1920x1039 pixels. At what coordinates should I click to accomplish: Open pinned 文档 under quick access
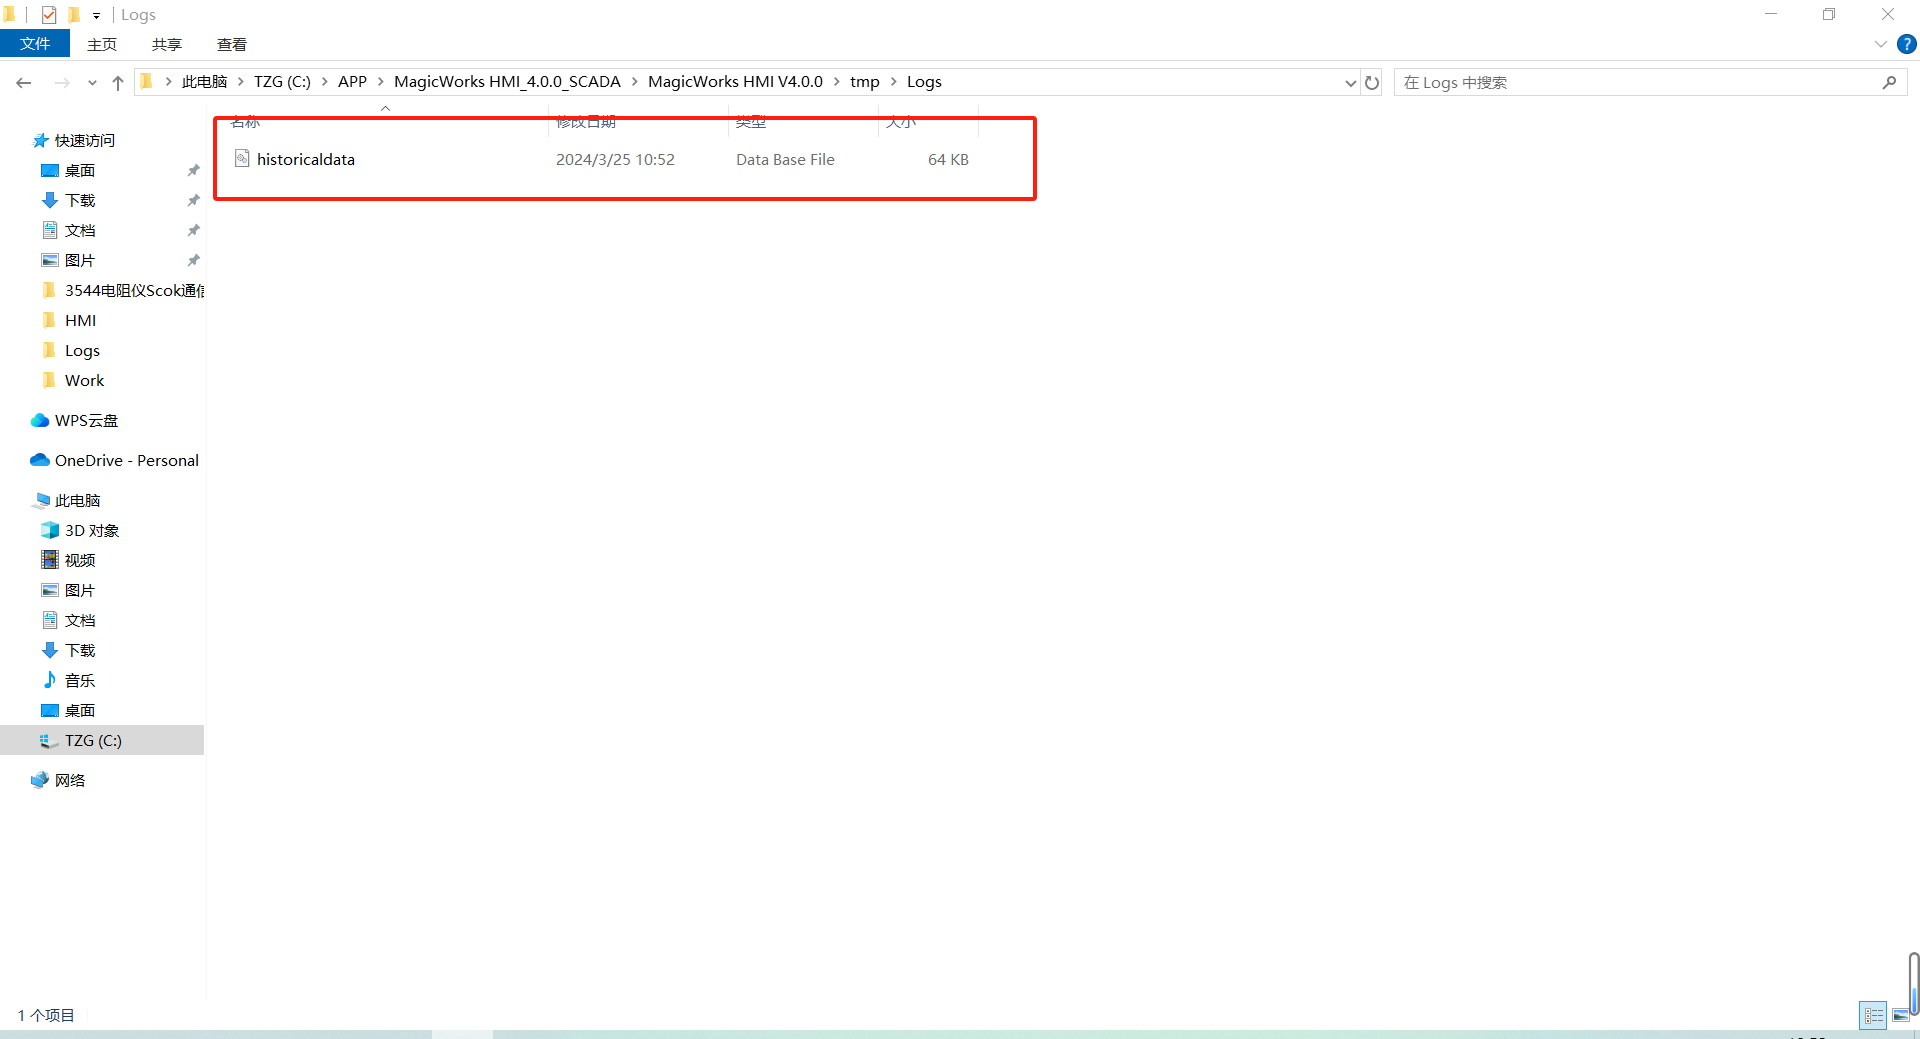pyautogui.click(x=79, y=231)
